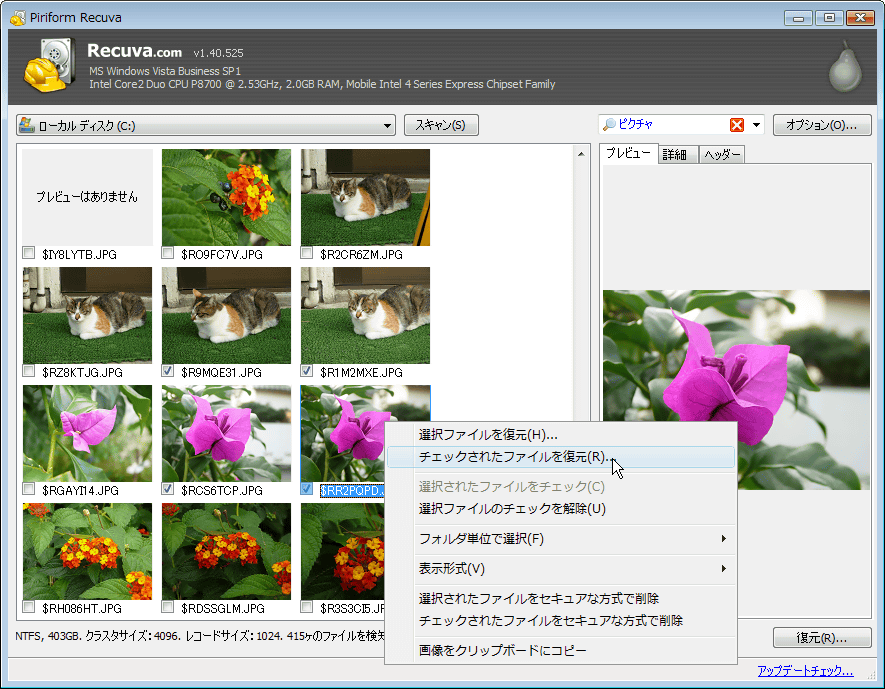Open the アップデートチェック... link

[x=805, y=670]
